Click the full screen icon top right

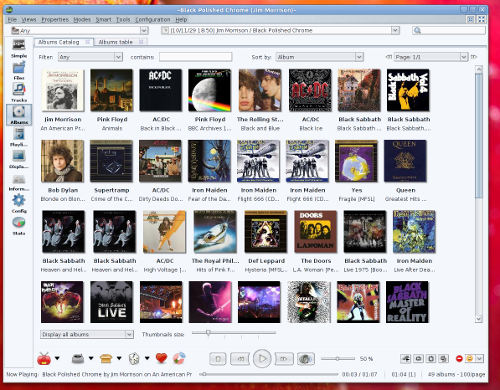(x=481, y=19)
